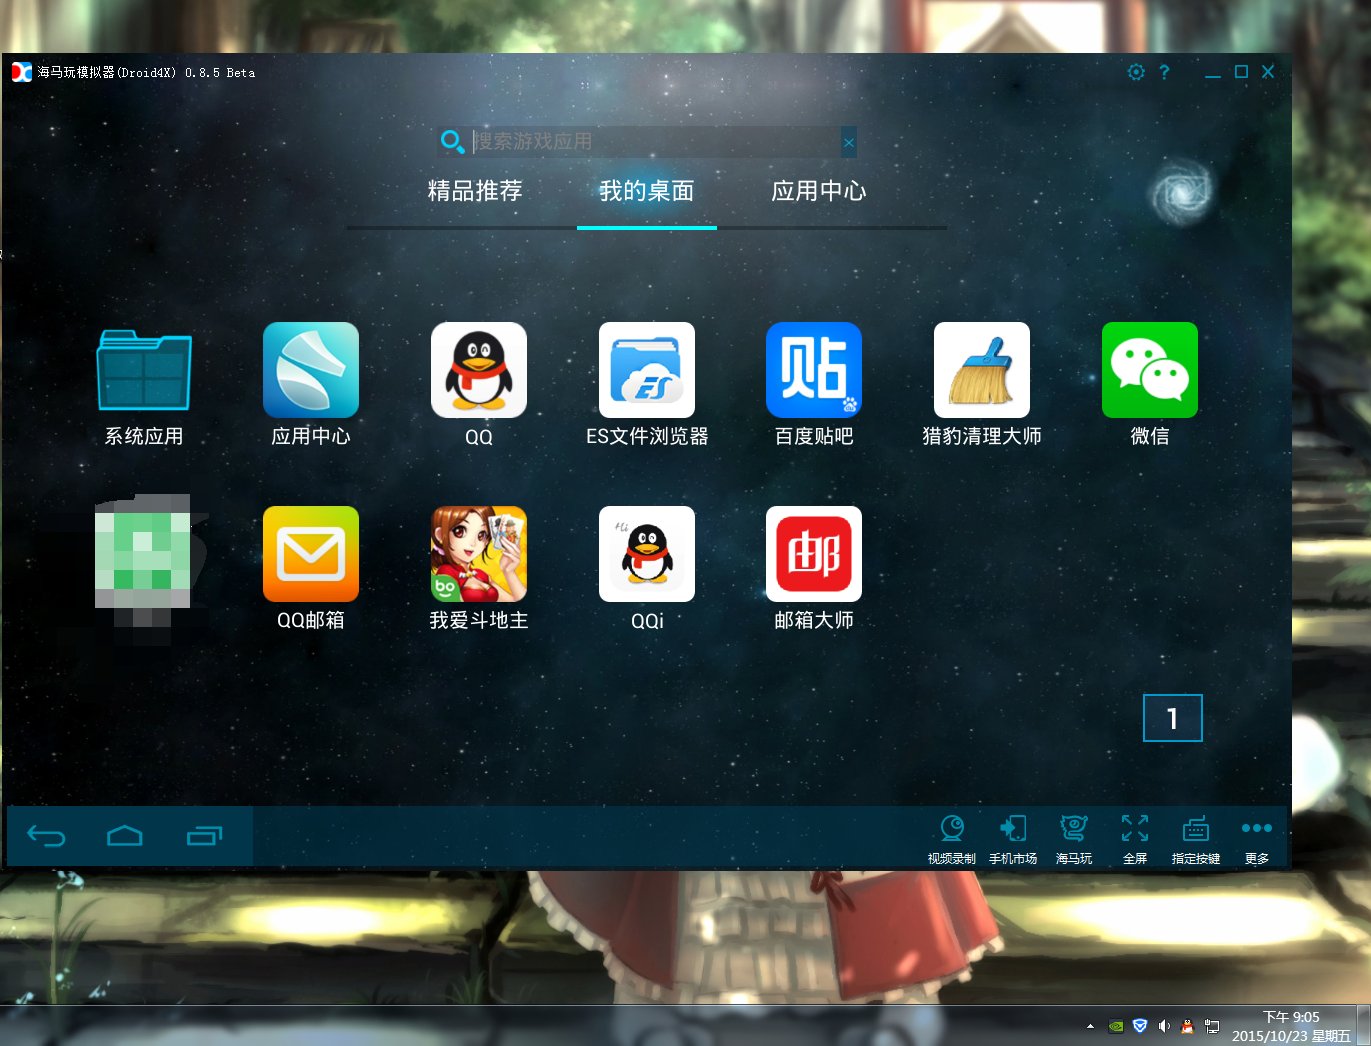Open the QQ penguin app
The width and height of the screenshot is (1371, 1046).
[x=479, y=370]
